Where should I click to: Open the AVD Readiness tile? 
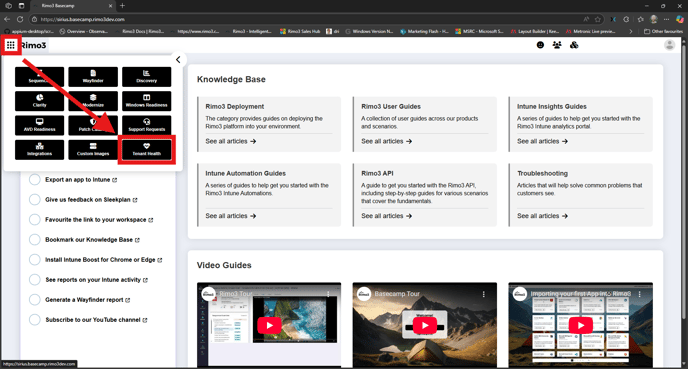(39, 125)
